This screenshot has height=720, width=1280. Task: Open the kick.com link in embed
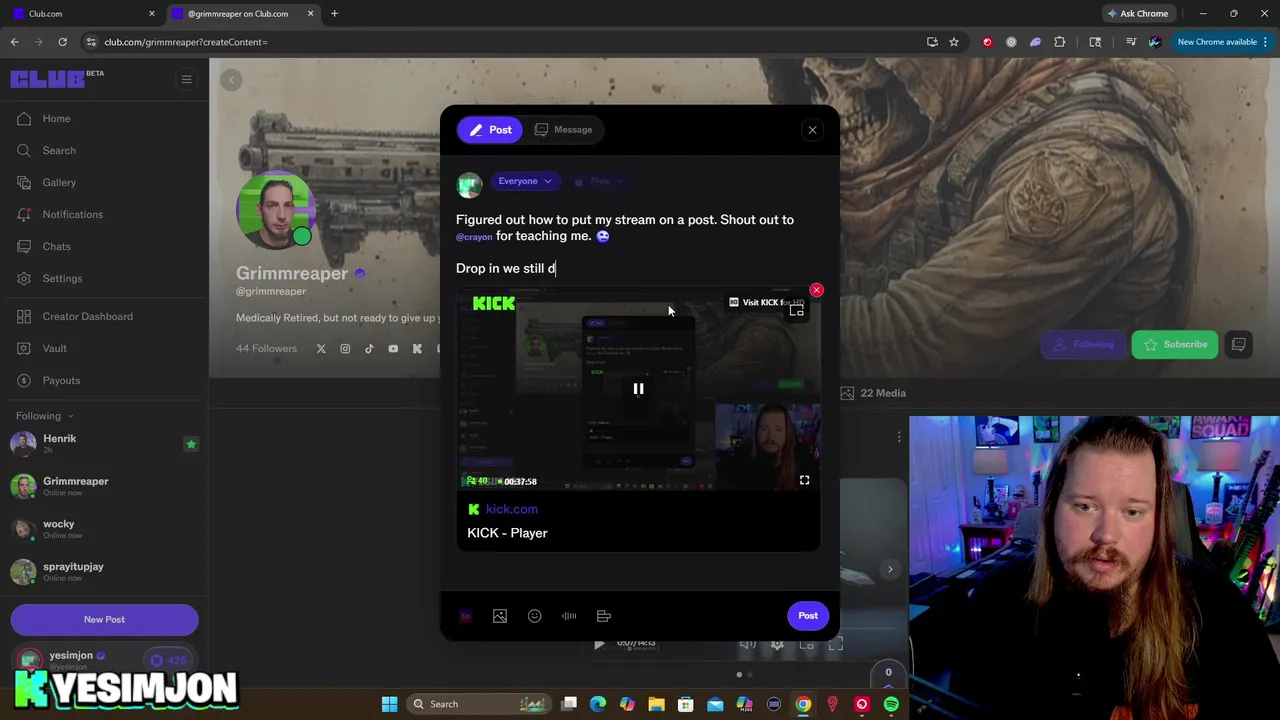click(511, 509)
